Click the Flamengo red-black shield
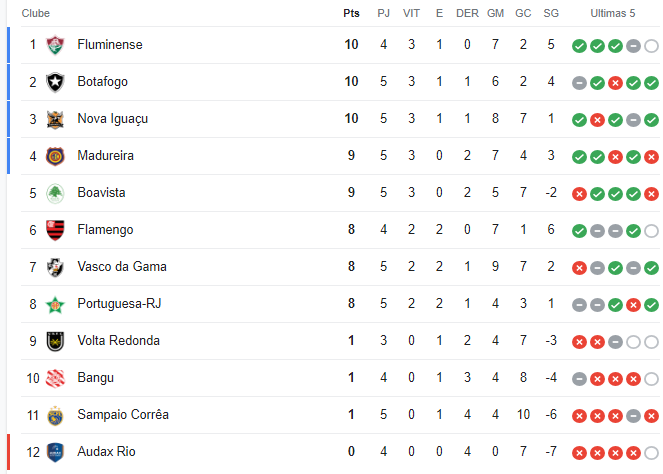Image resolution: width=663 pixels, height=474 pixels. (x=55, y=230)
